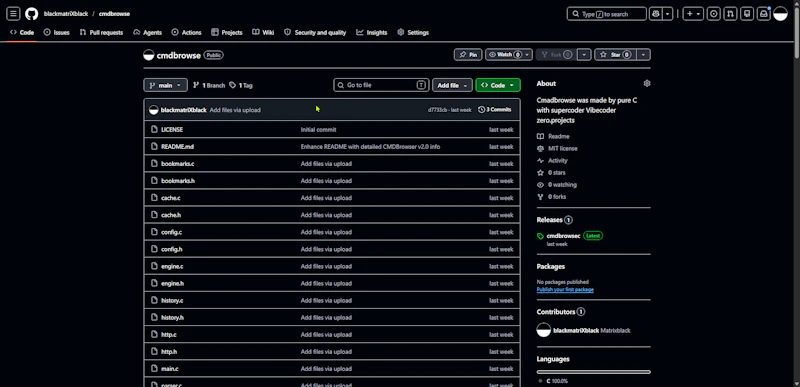View the 1 Branch link
This screenshot has width=800, height=387.
pos(209,85)
